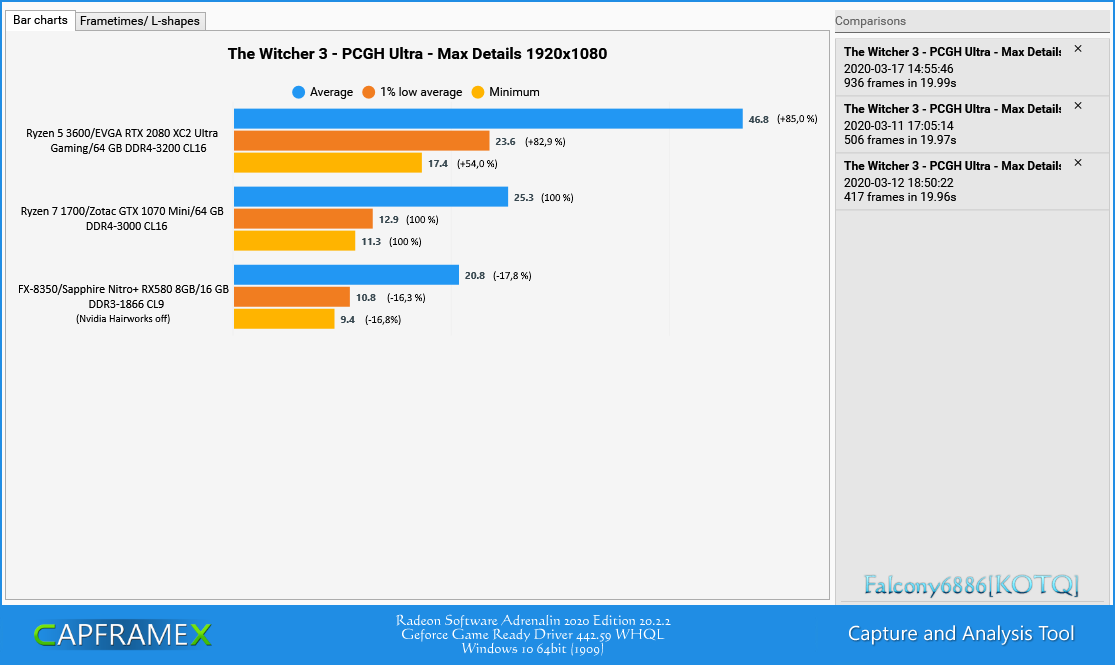This screenshot has width=1115, height=665.
Task: Click the (-16,3 %) percentage label
Action: coord(406,297)
